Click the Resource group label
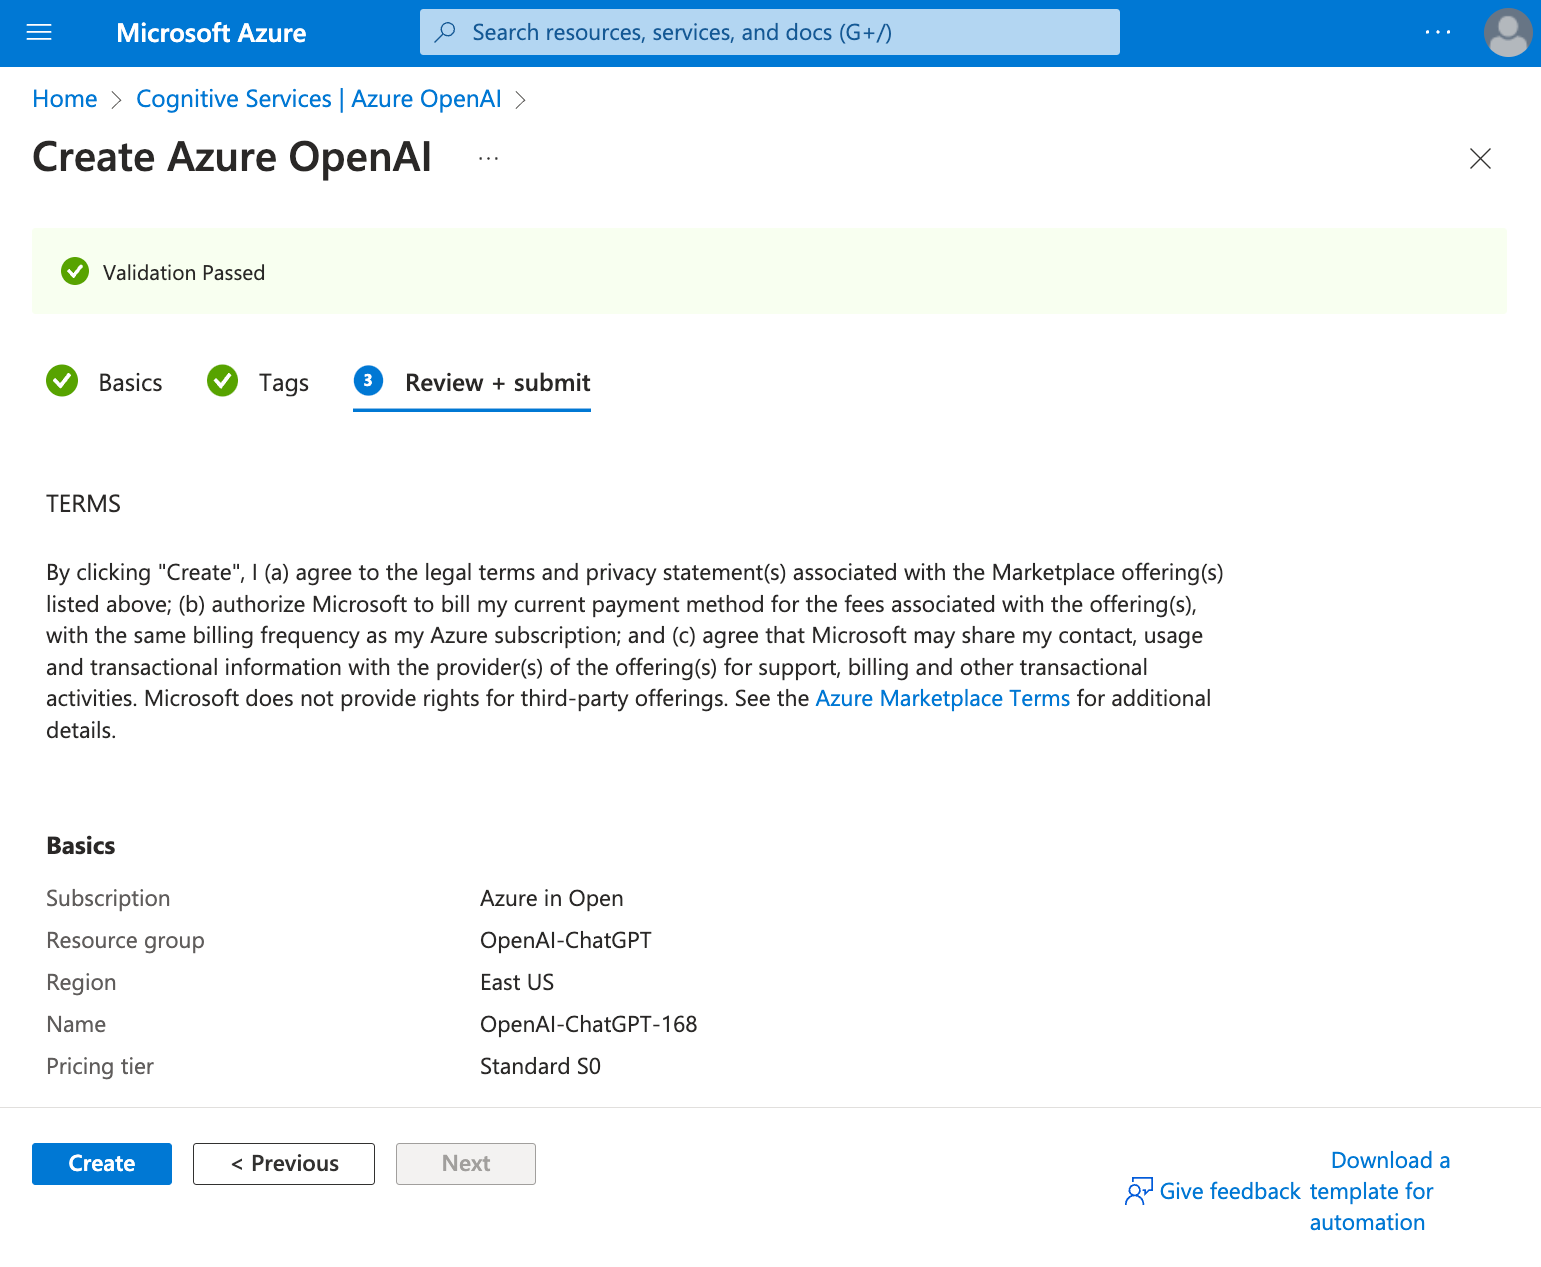The height and width of the screenshot is (1267, 1541). tap(125, 940)
